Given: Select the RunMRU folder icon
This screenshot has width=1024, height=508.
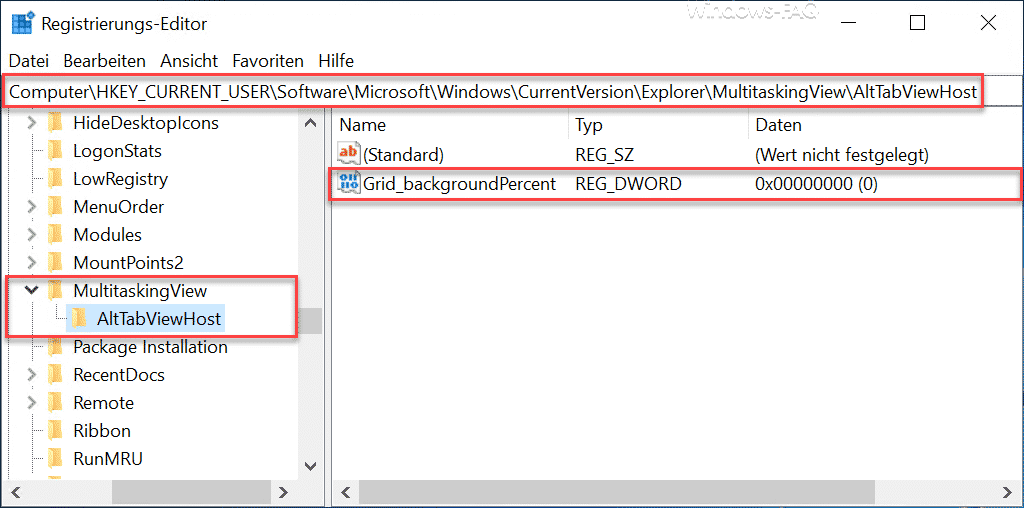Looking at the screenshot, I should click(x=56, y=458).
